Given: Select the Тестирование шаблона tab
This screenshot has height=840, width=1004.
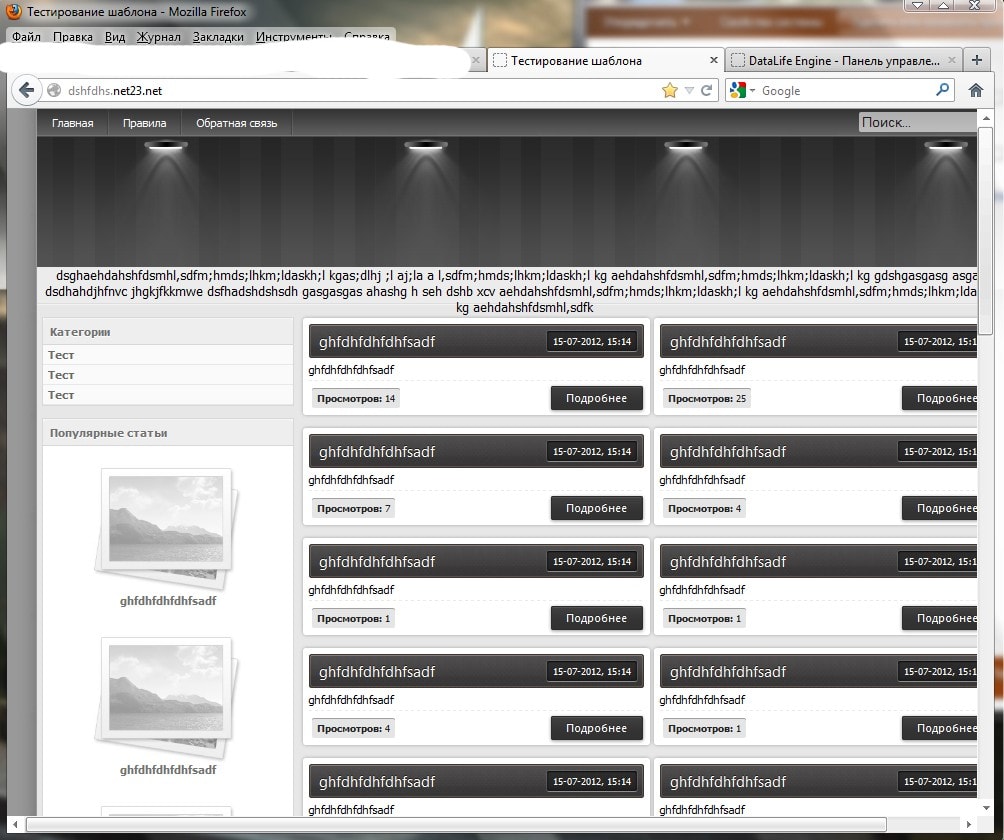Looking at the screenshot, I should point(605,60).
